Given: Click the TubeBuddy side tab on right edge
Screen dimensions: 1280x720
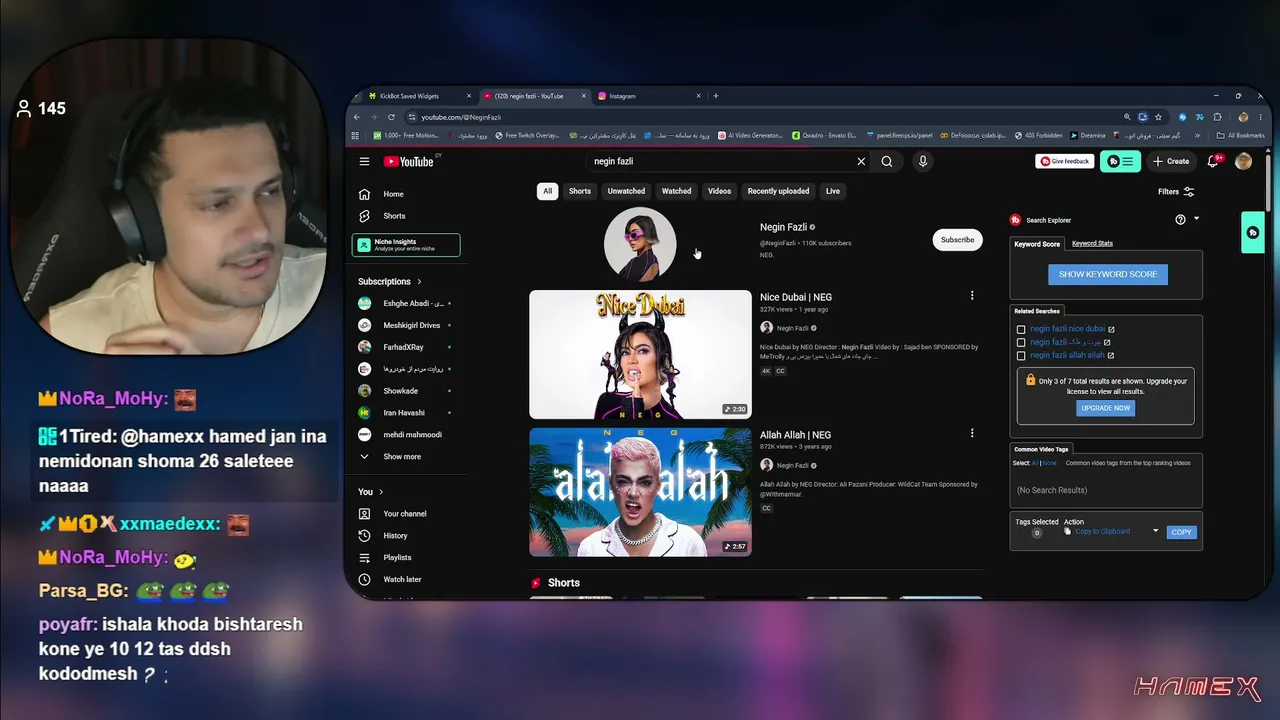Looking at the screenshot, I should (x=1253, y=233).
